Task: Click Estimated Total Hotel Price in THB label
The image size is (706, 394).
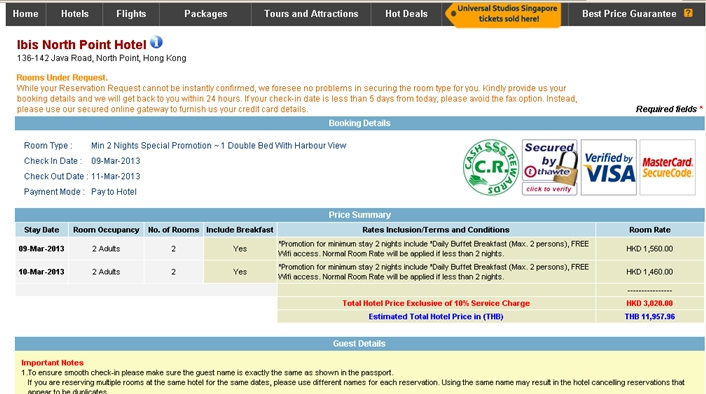Action: pyautogui.click(x=436, y=317)
